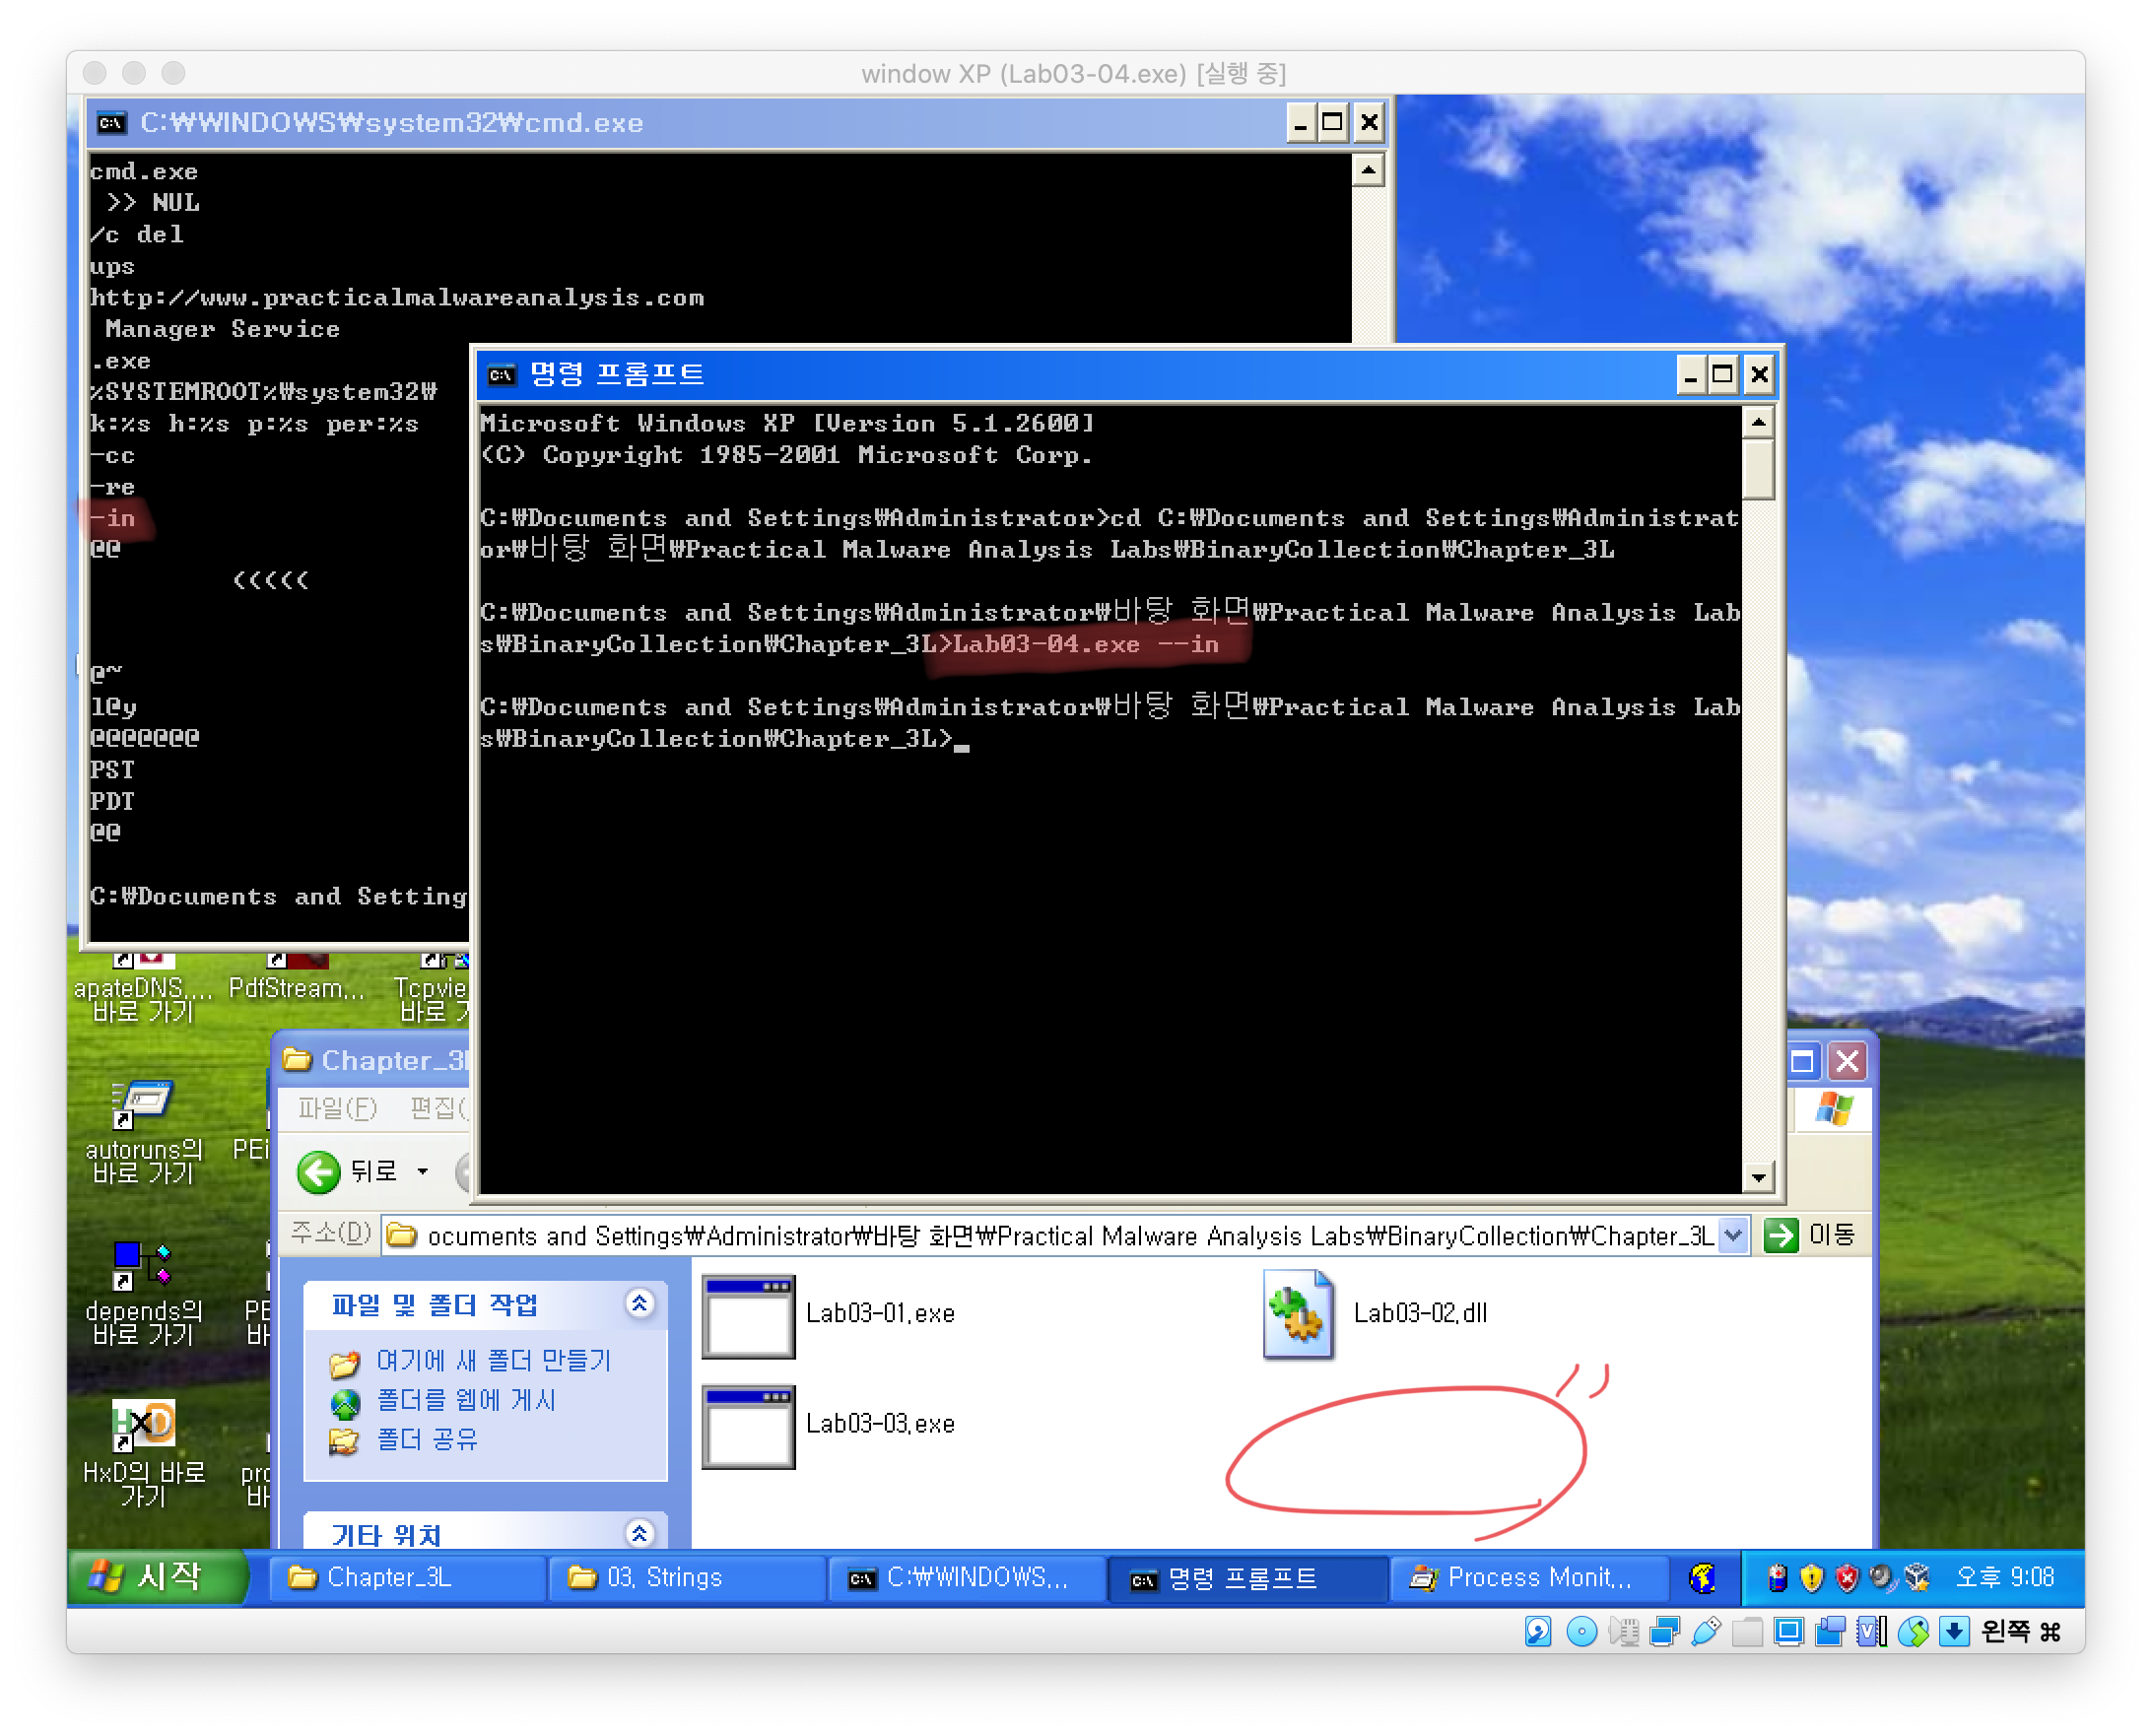The image size is (2152, 1736).
Task: Click the VirtualBox video capture icon
Action: (x=1830, y=1632)
